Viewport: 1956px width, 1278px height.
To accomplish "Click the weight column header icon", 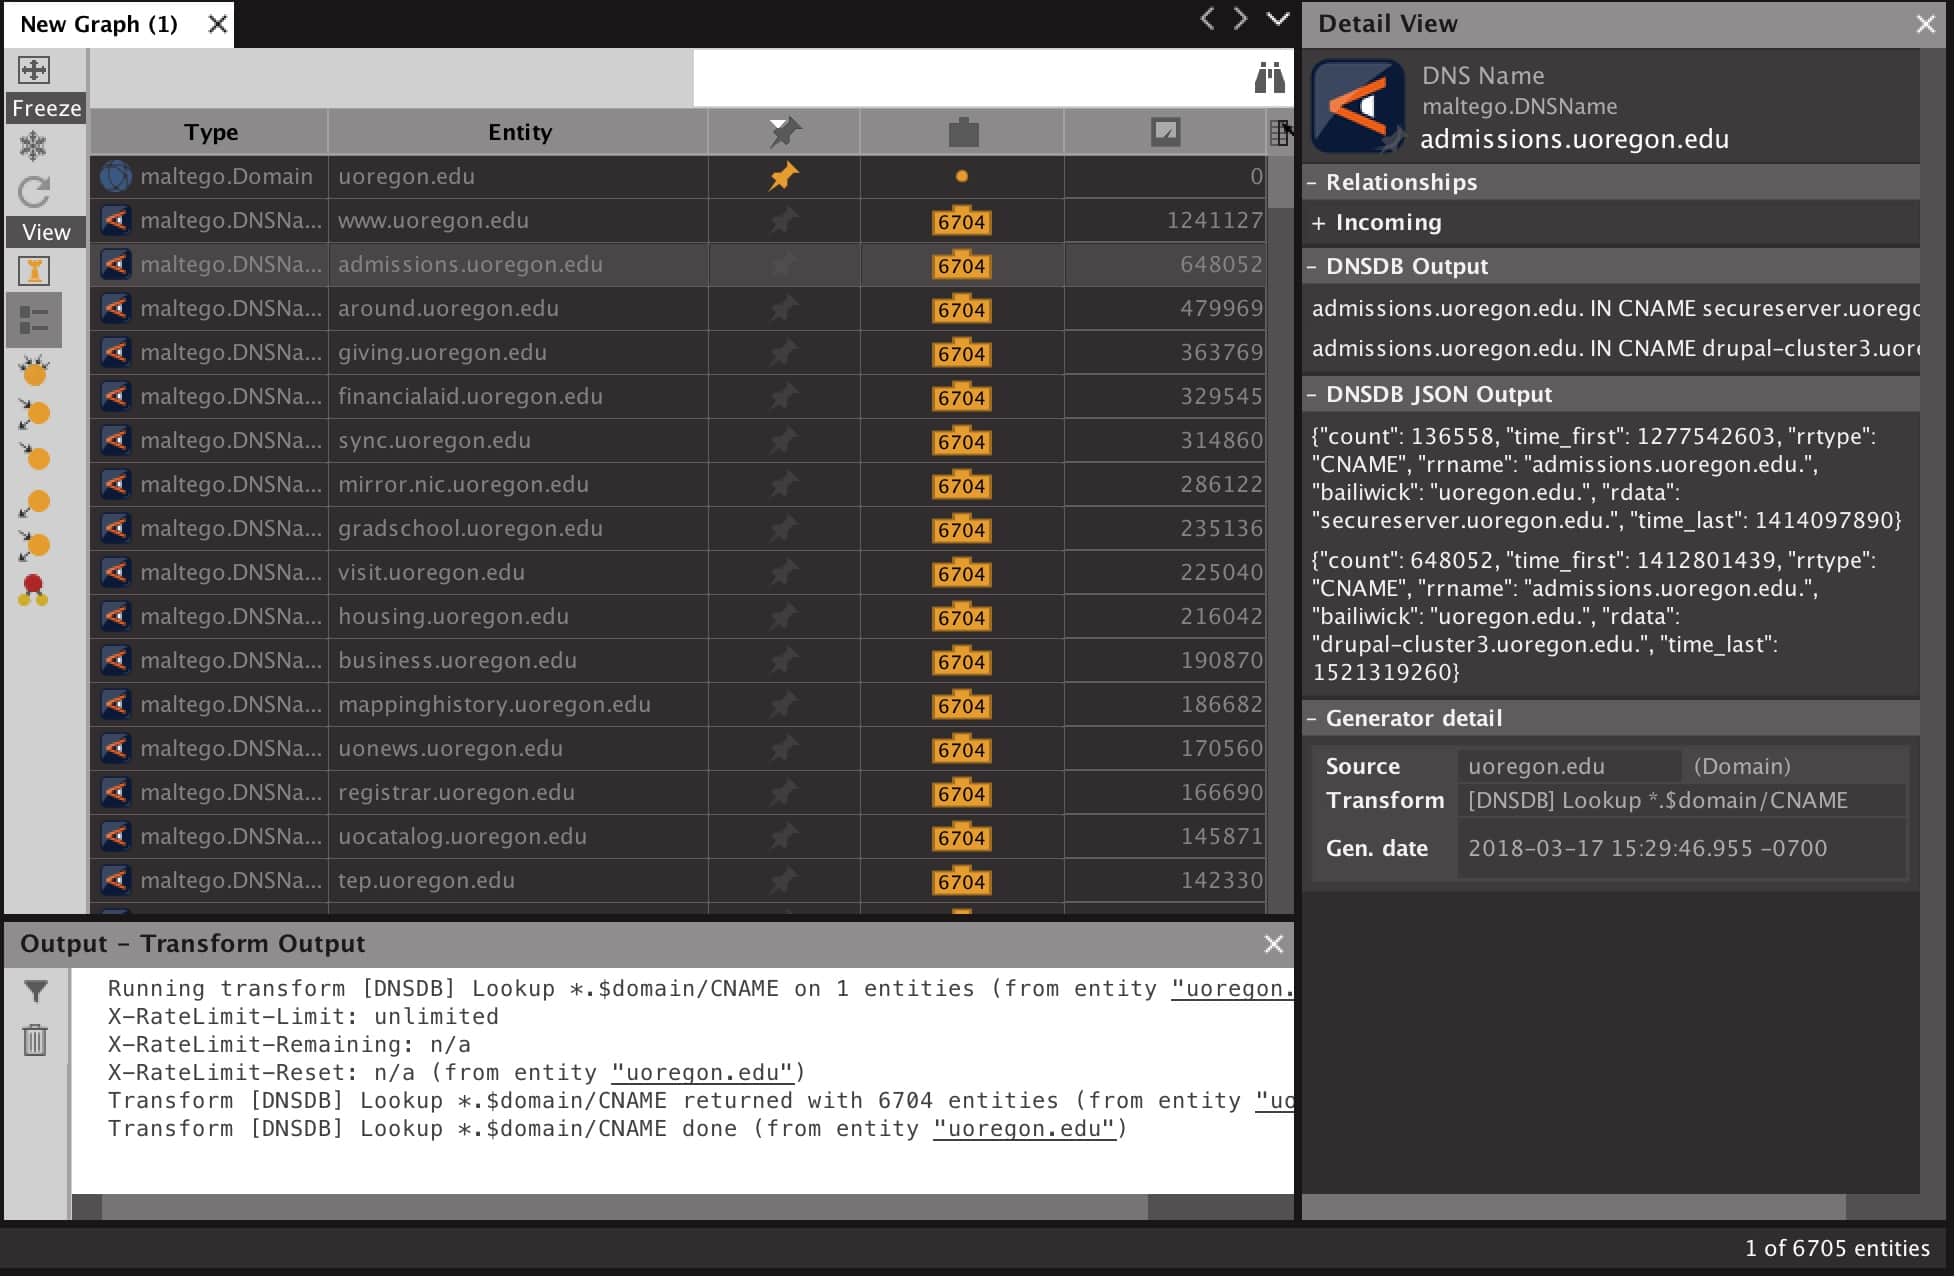I will [x=1165, y=132].
